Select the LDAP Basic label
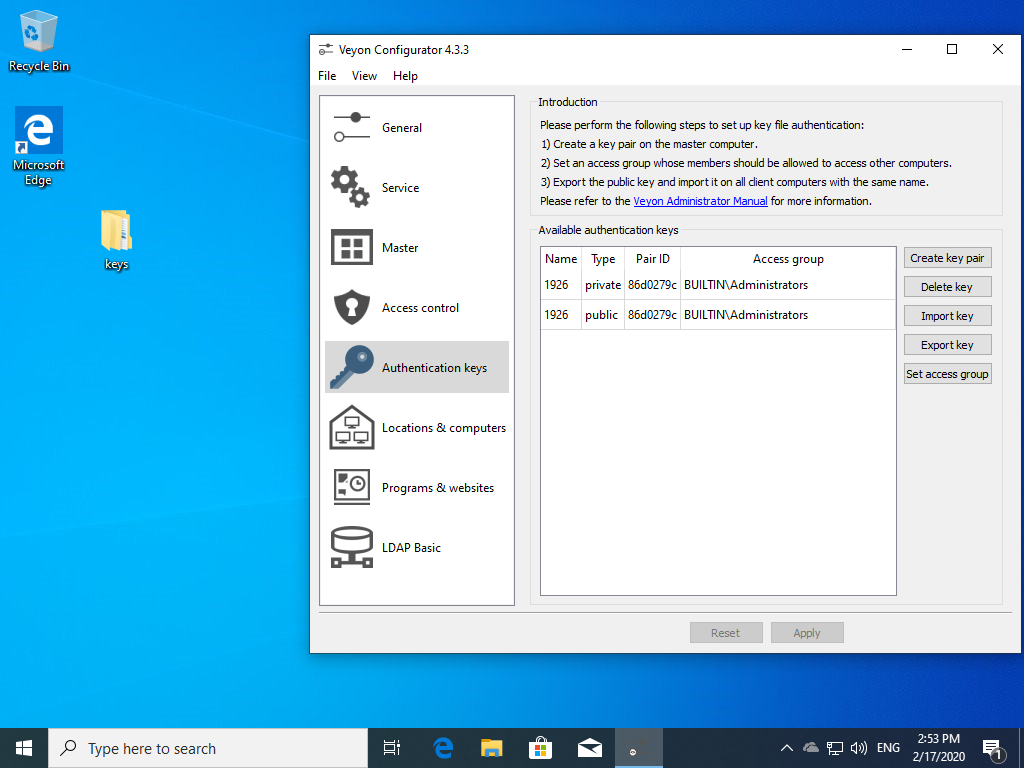1024x768 pixels. coord(411,548)
